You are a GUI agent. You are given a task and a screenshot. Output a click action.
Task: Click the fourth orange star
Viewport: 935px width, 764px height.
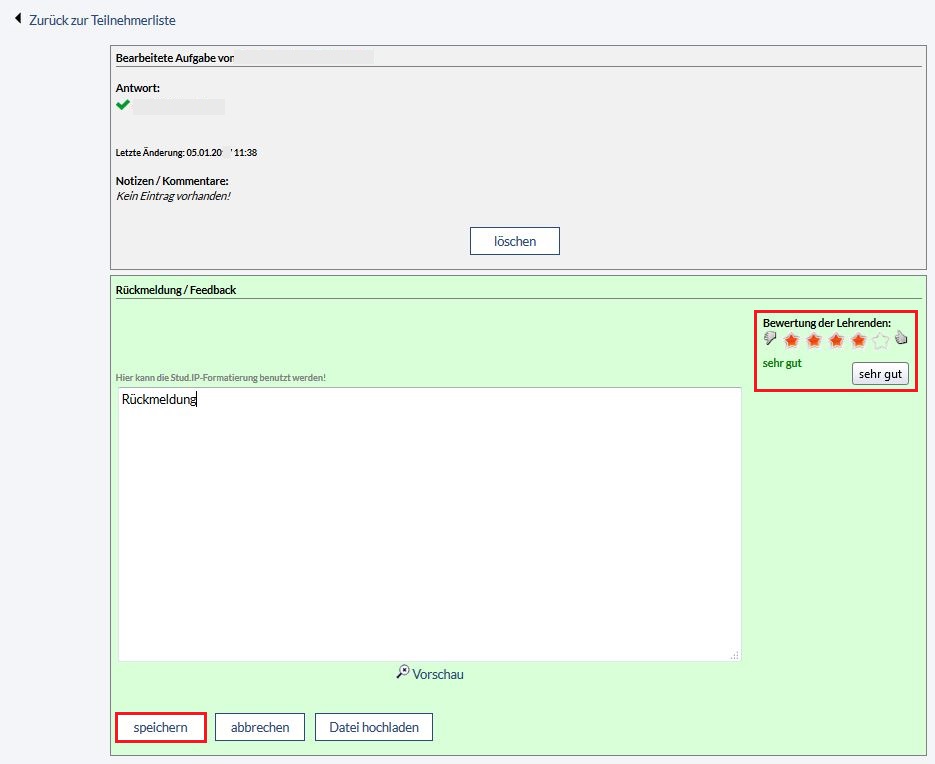tap(858, 341)
